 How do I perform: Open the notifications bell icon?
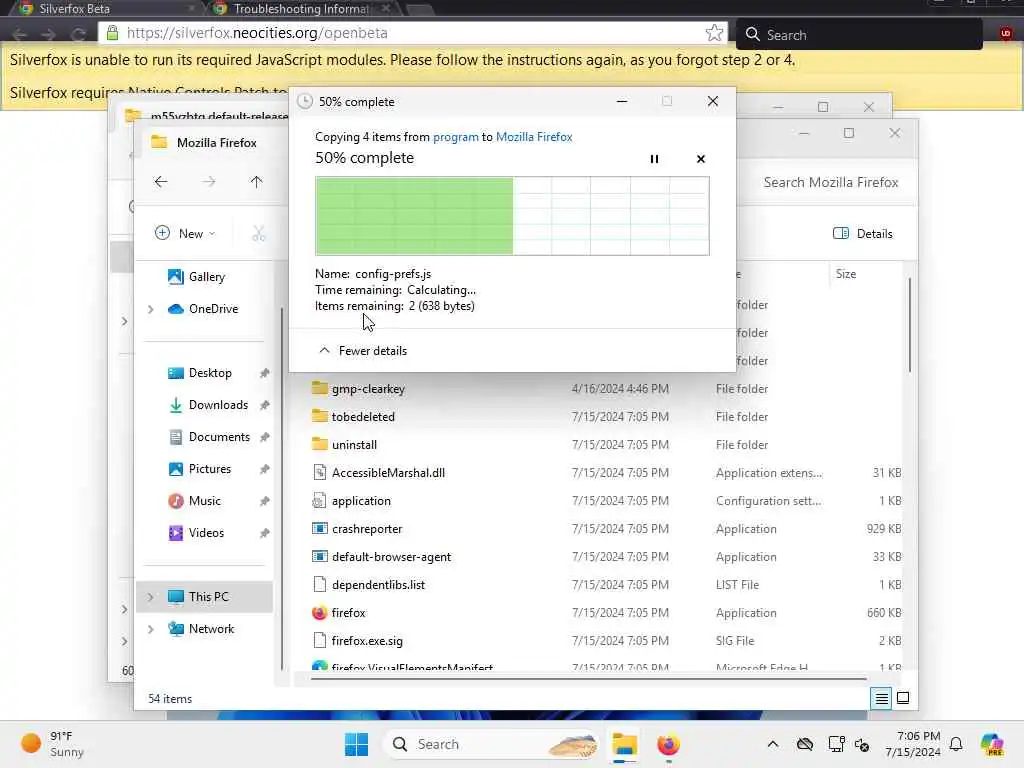(956, 744)
